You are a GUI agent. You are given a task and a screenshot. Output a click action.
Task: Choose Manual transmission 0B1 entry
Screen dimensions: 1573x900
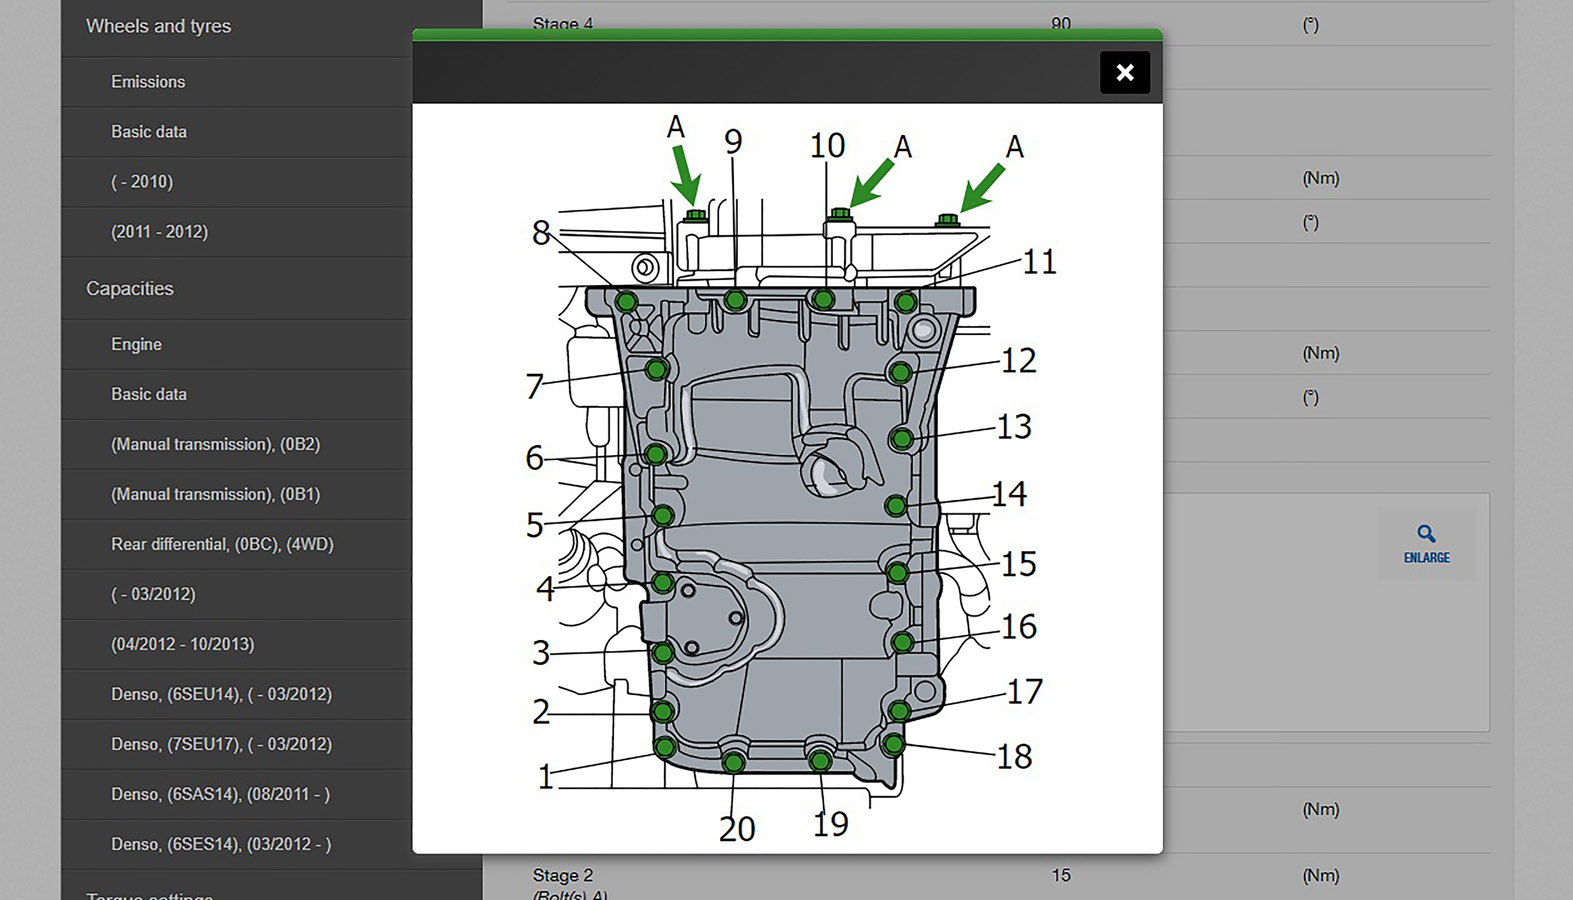coord(215,494)
